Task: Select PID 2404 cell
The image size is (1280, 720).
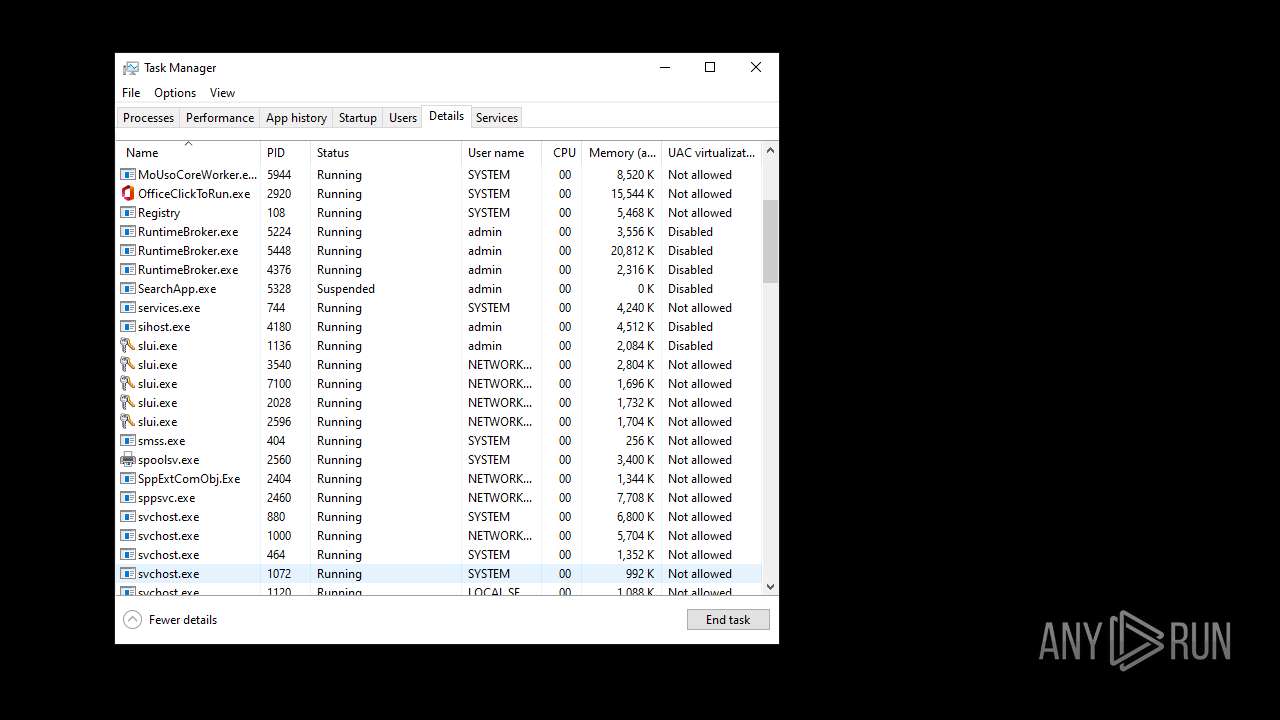Action: pyautogui.click(x=279, y=479)
